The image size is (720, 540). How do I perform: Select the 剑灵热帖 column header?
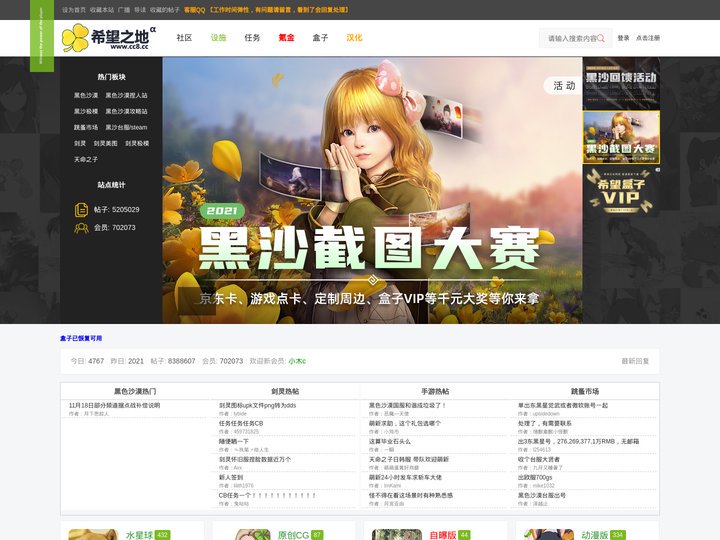pyautogui.click(x=285, y=391)
